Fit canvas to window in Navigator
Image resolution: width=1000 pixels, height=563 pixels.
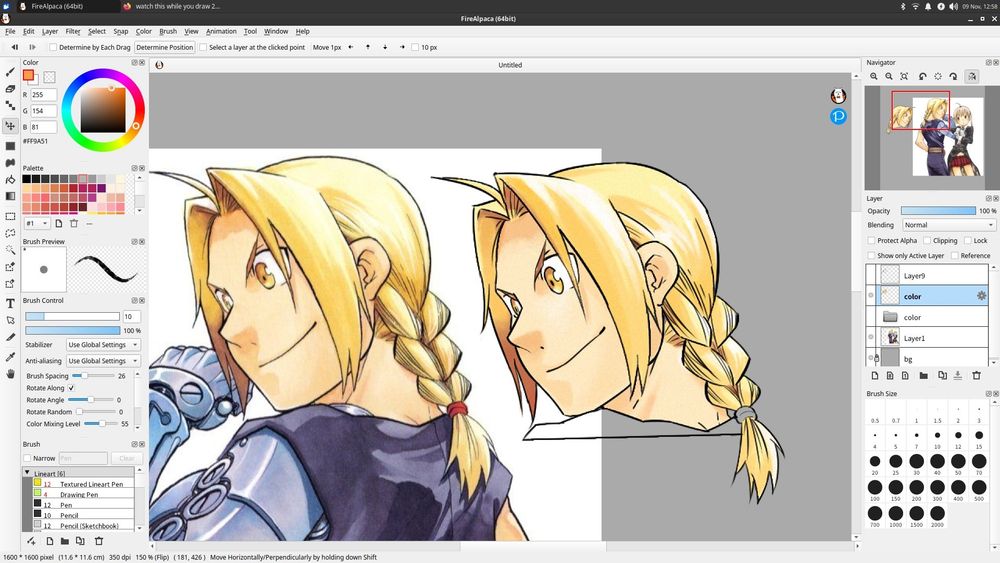tap(904, 76)
